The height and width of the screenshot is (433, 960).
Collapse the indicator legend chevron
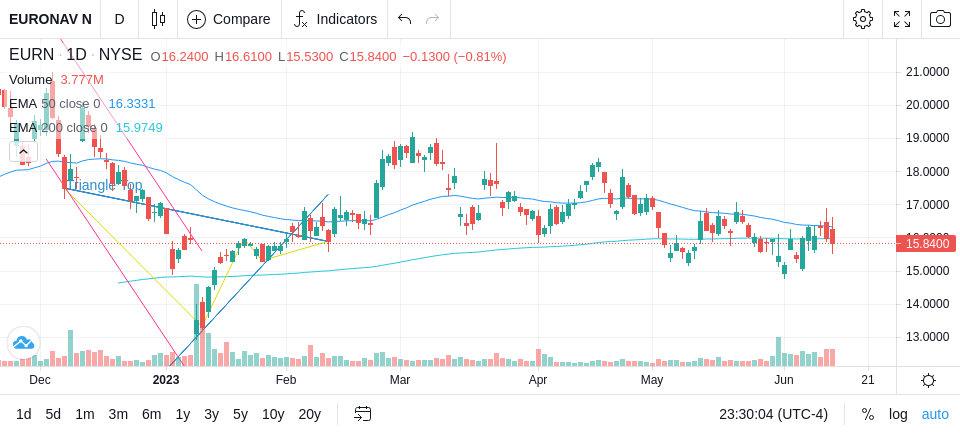tap(23, 151)
